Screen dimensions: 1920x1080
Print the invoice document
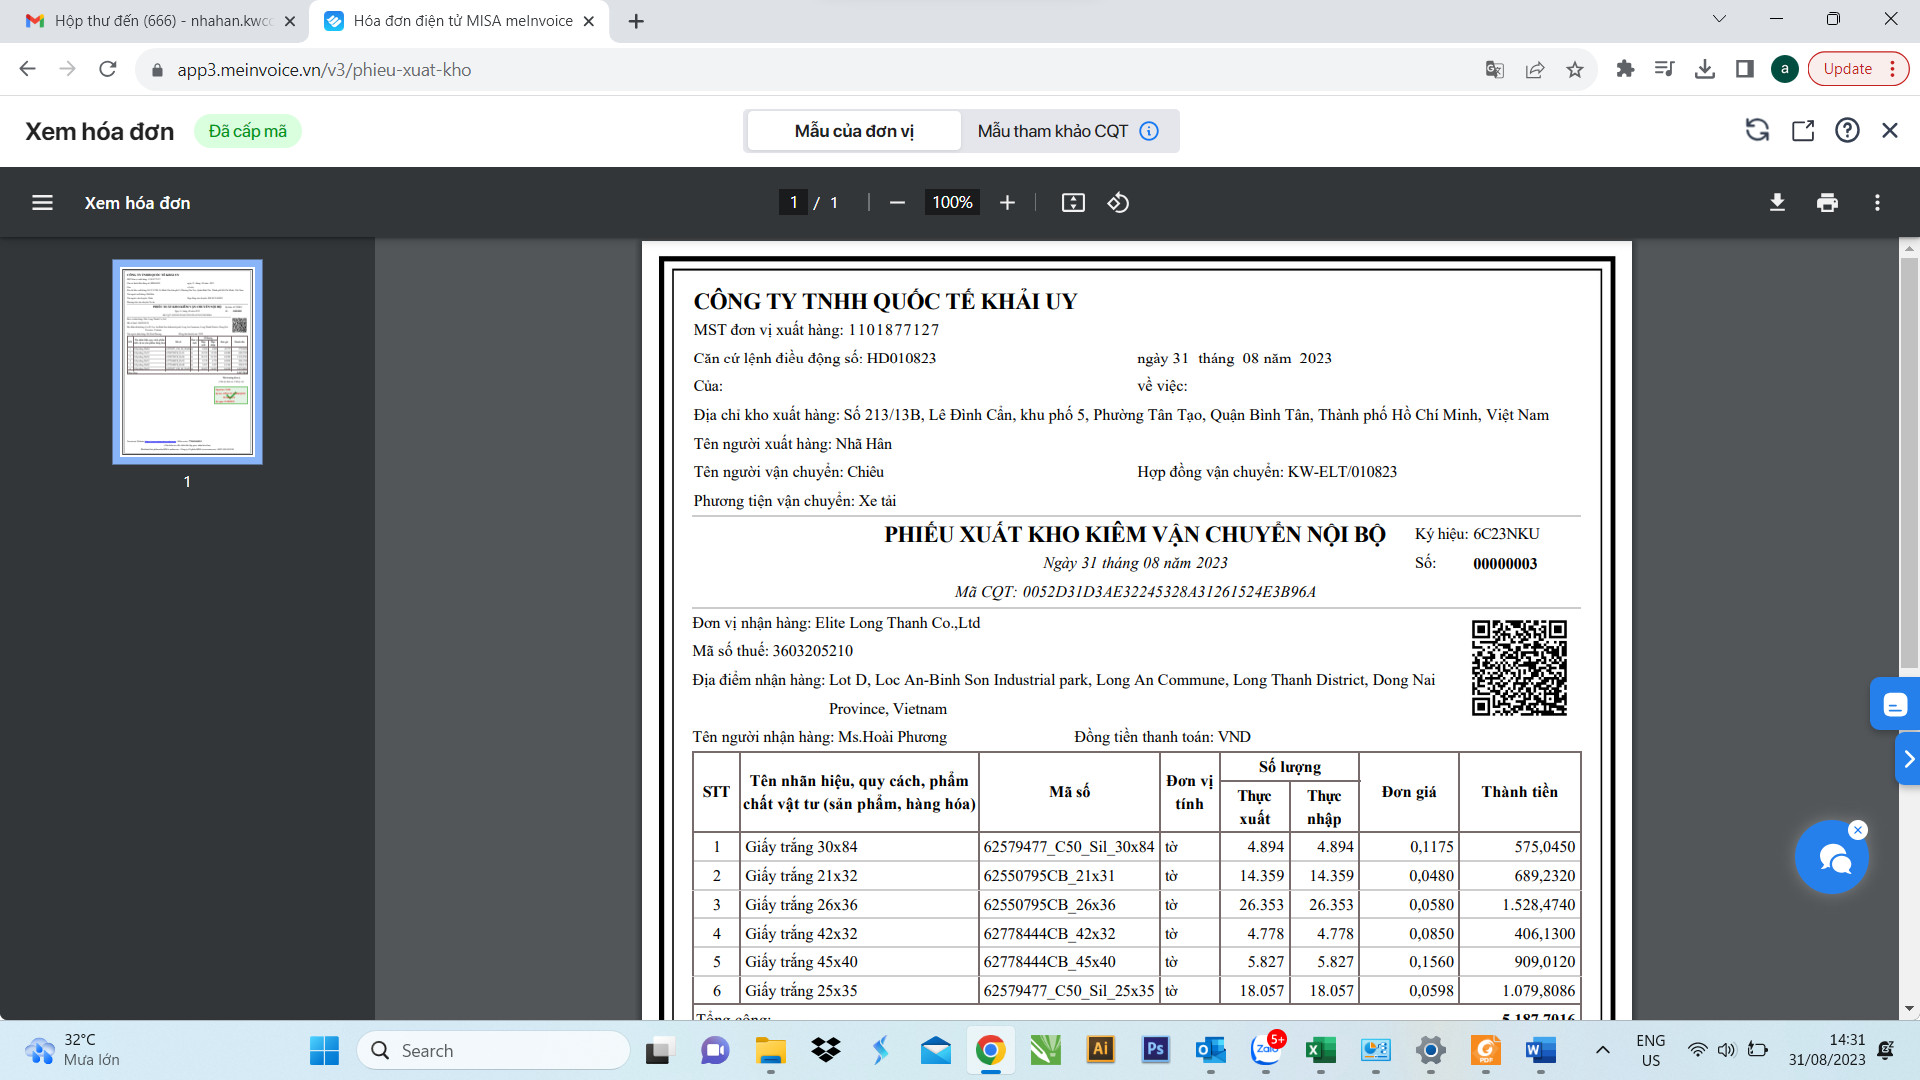click(x=1827, y=203)
